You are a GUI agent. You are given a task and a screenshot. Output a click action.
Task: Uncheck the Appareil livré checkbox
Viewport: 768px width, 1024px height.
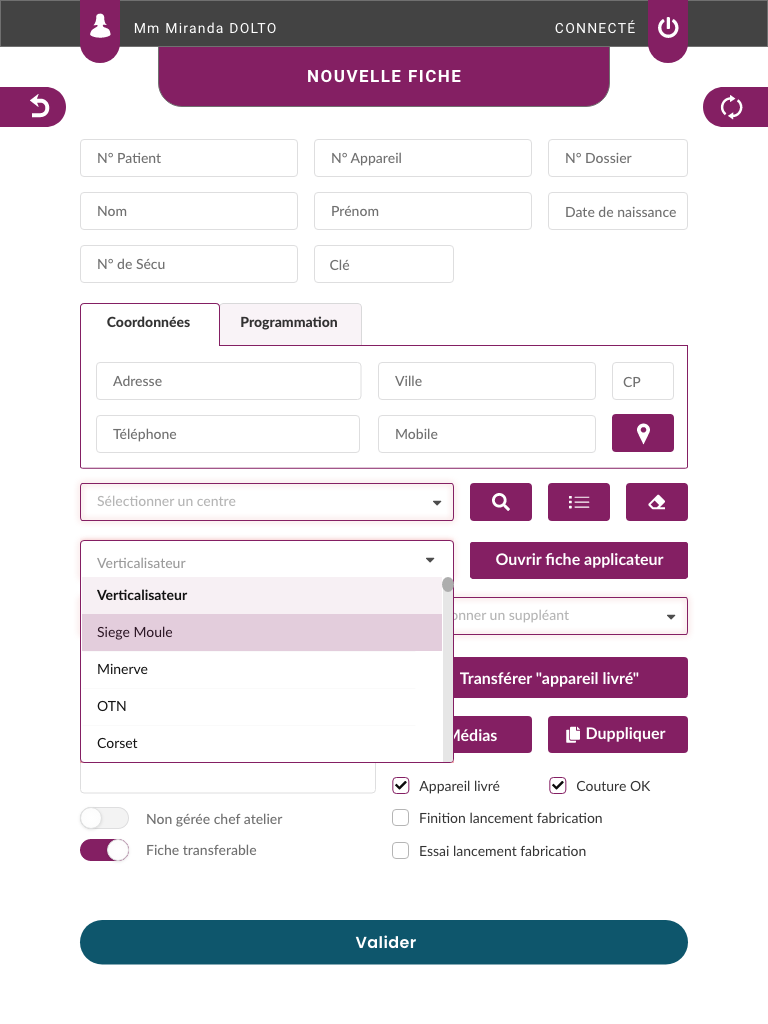coord(400,786)
